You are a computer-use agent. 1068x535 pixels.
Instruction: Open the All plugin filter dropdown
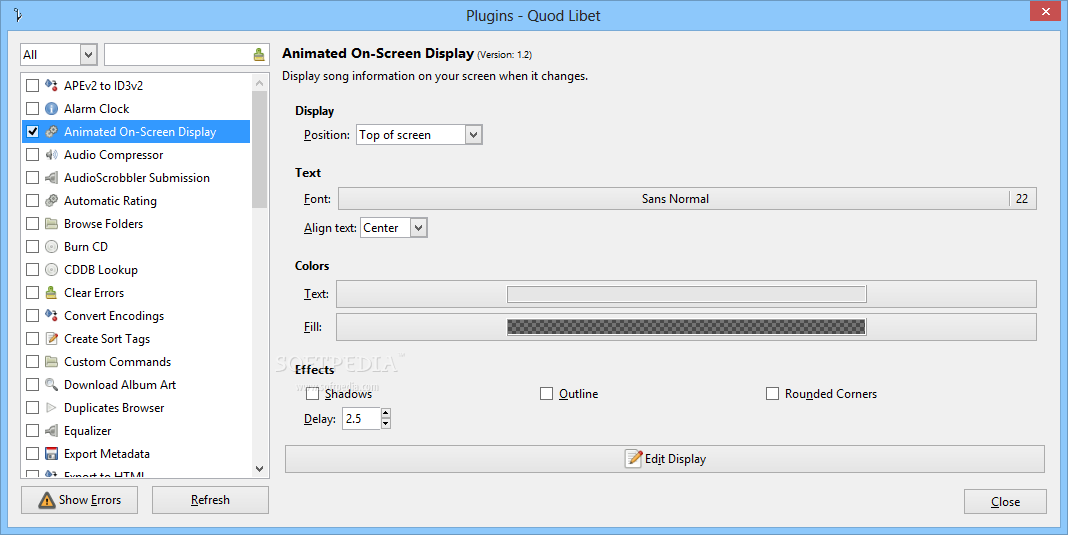[x=59, y=55]
